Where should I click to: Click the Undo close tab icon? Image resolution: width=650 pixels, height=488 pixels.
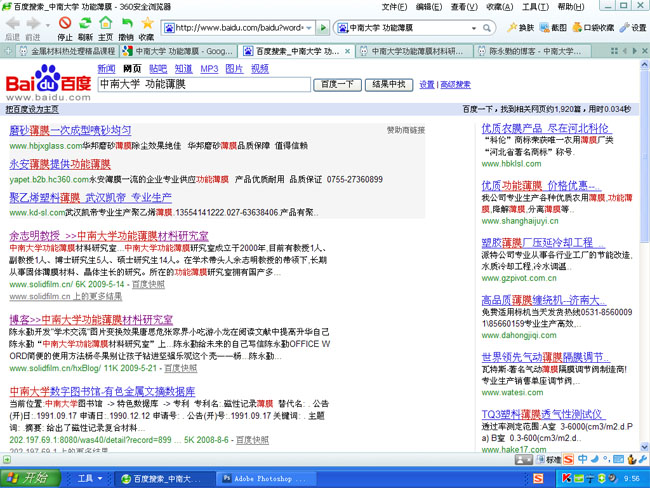pyautogui.click(x=127, y=23)
